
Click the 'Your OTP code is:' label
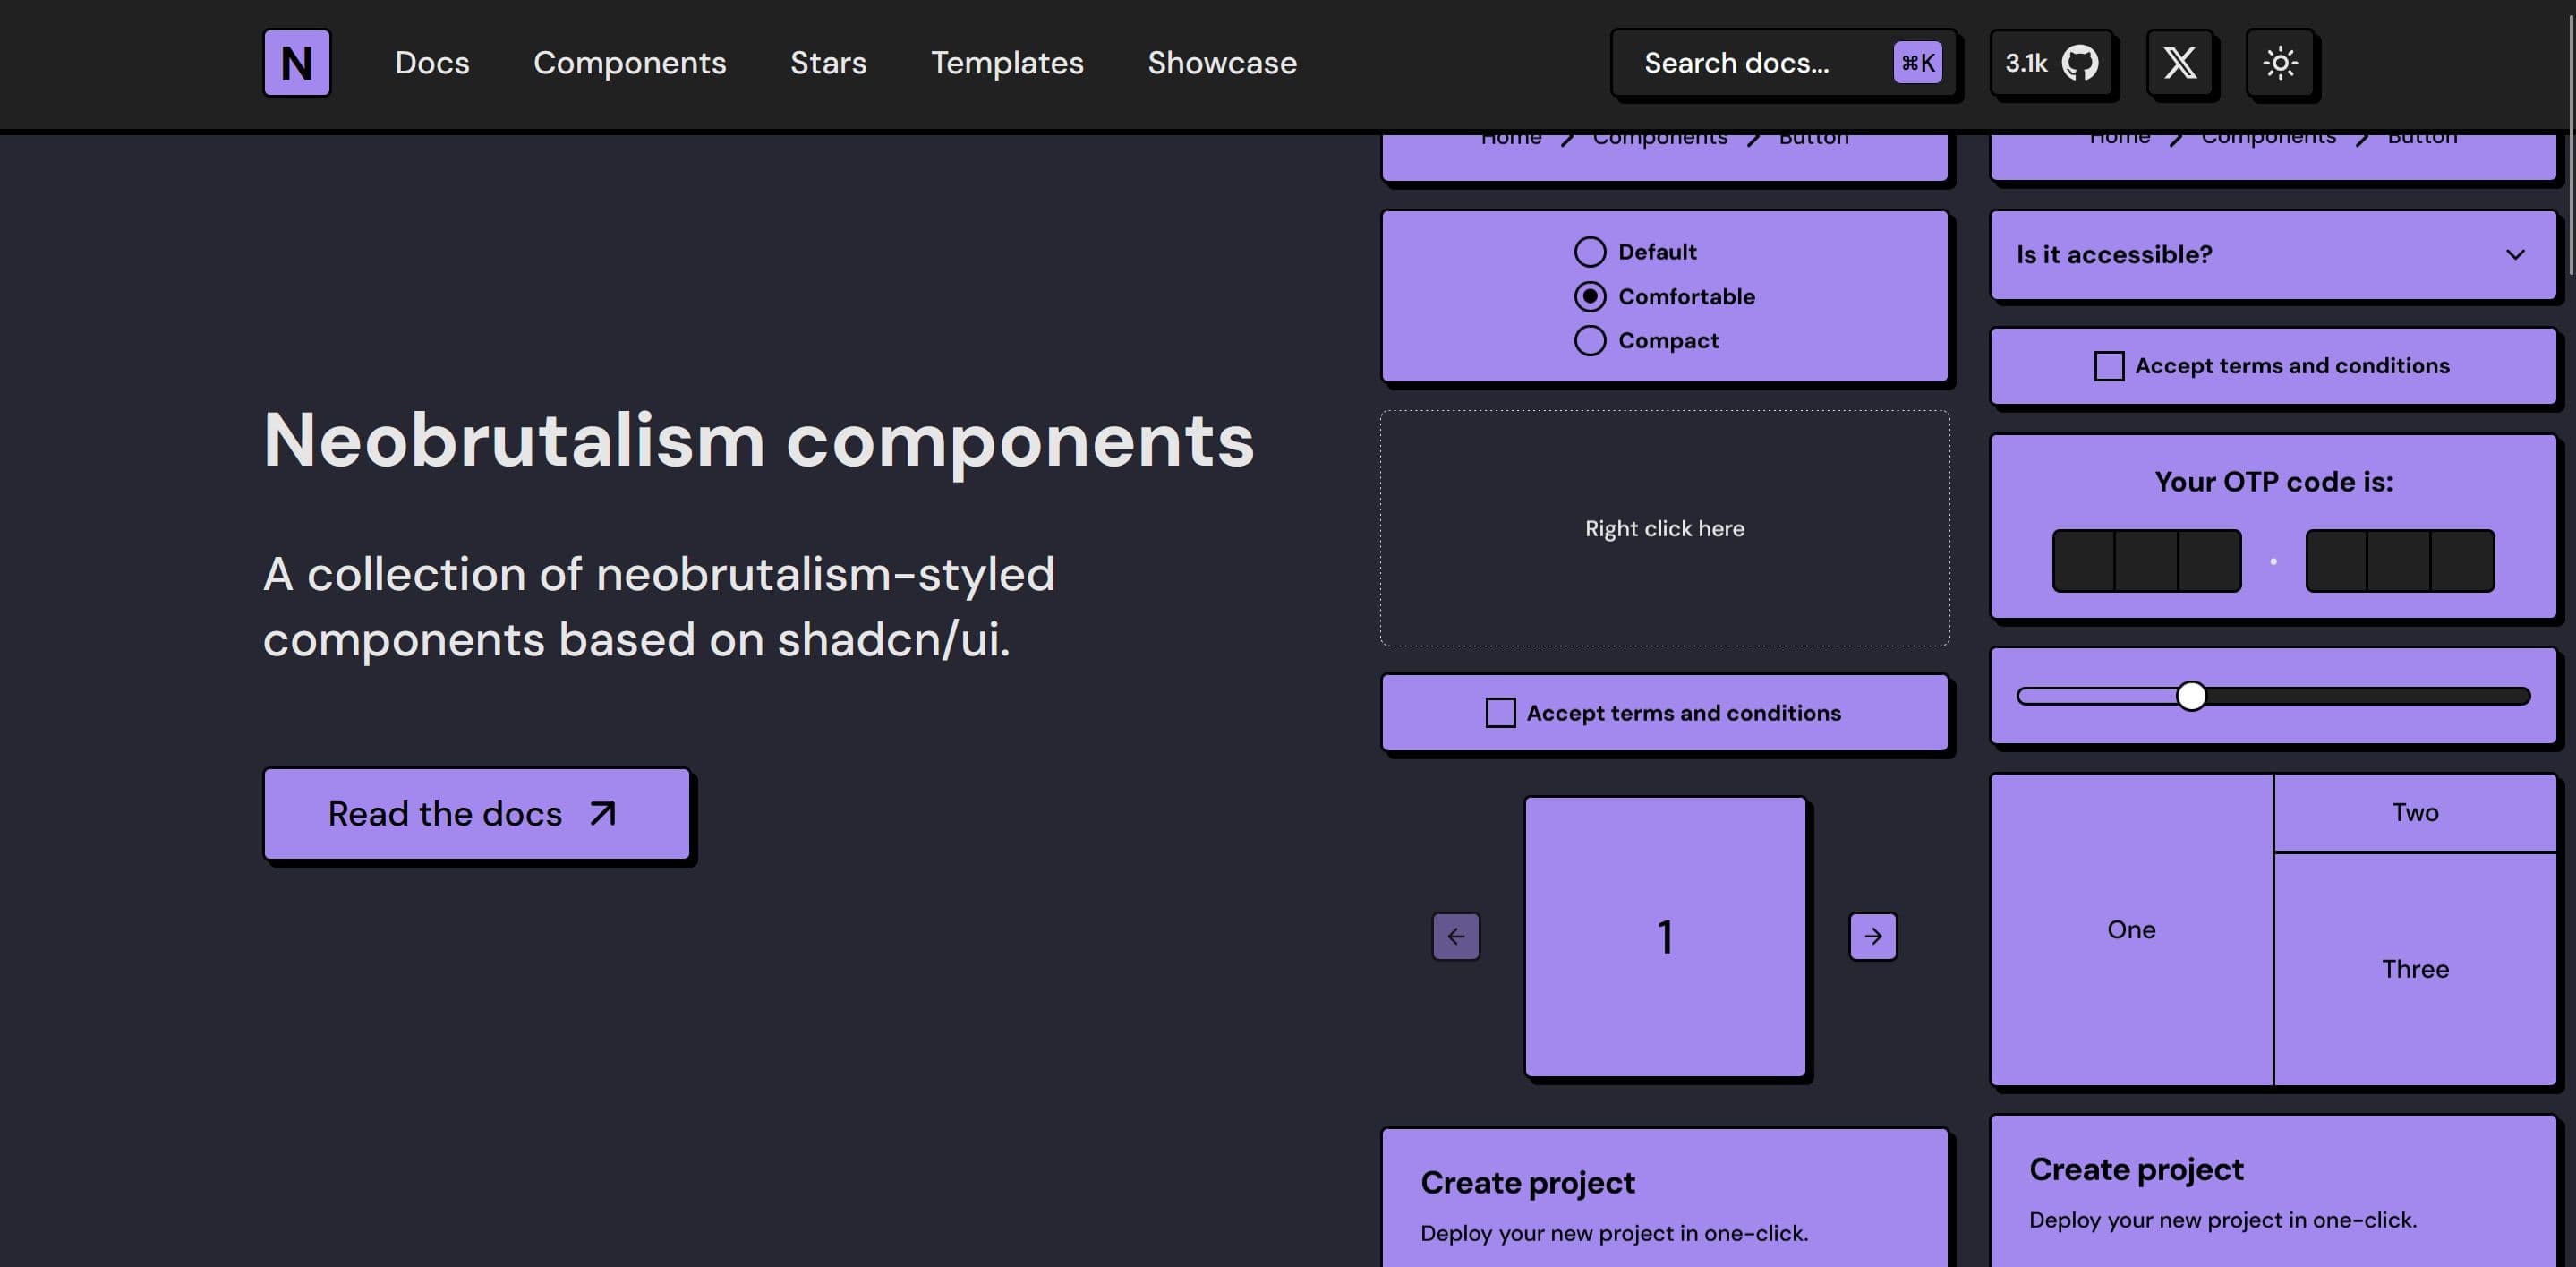pos(2273,482)
